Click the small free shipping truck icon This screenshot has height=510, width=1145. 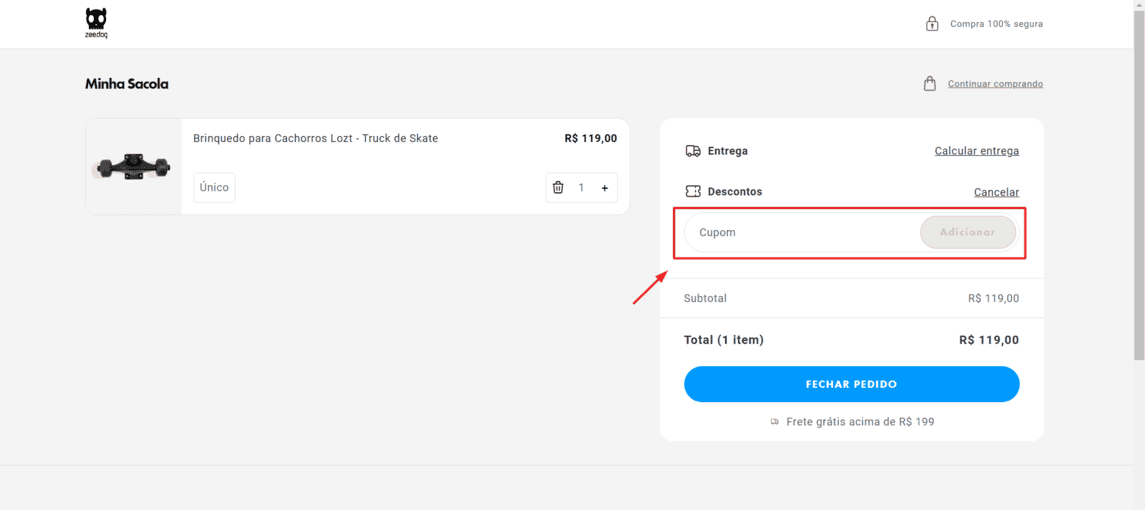click(x=775, y=422)
